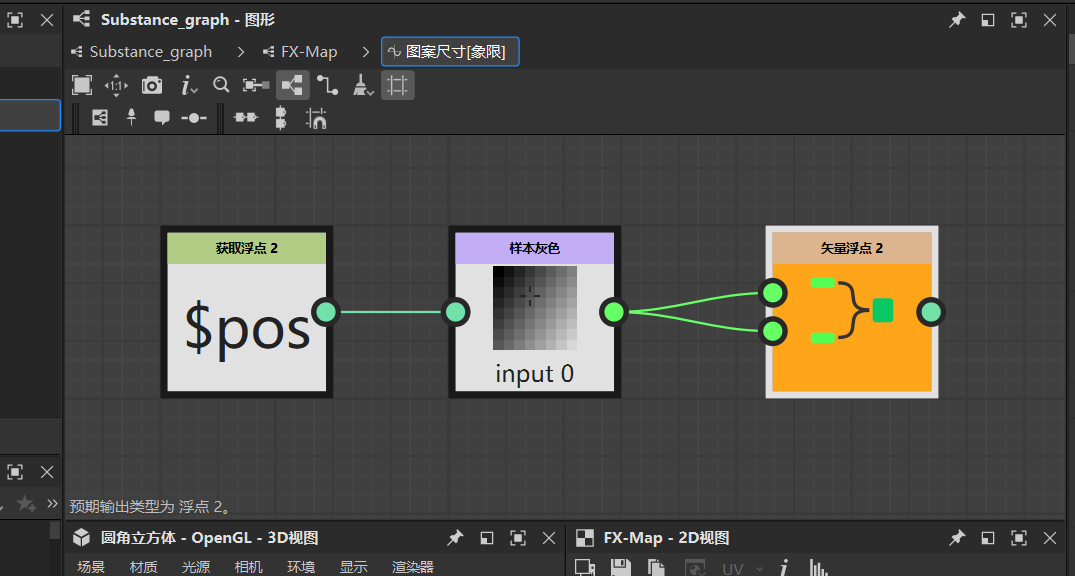The width and height of the screenshot is (1075, 576).
Task: Open the 显示 menu in 3D view
Action: coord(354,567)
